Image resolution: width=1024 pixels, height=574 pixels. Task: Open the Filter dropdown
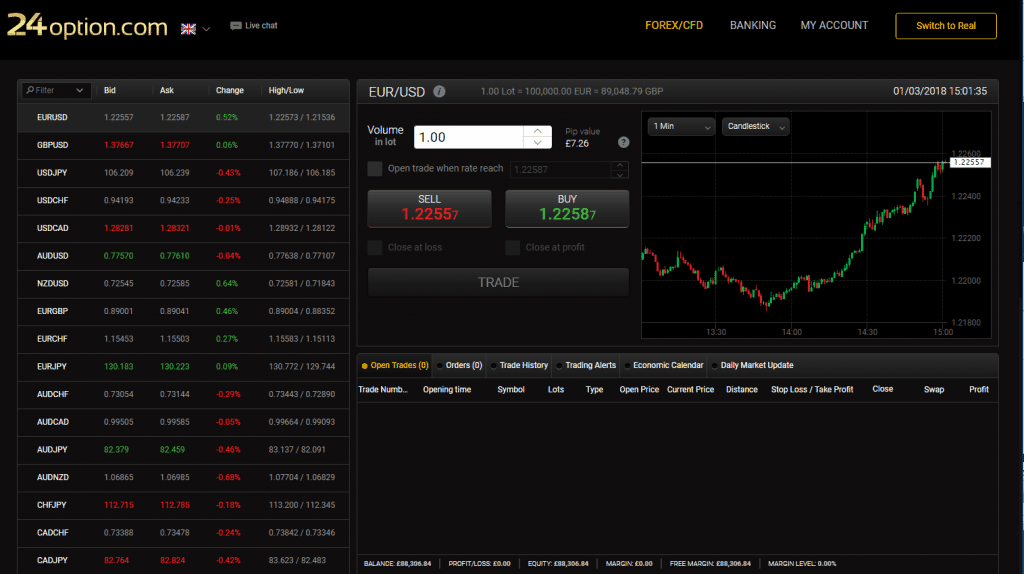tap(56, 90)
